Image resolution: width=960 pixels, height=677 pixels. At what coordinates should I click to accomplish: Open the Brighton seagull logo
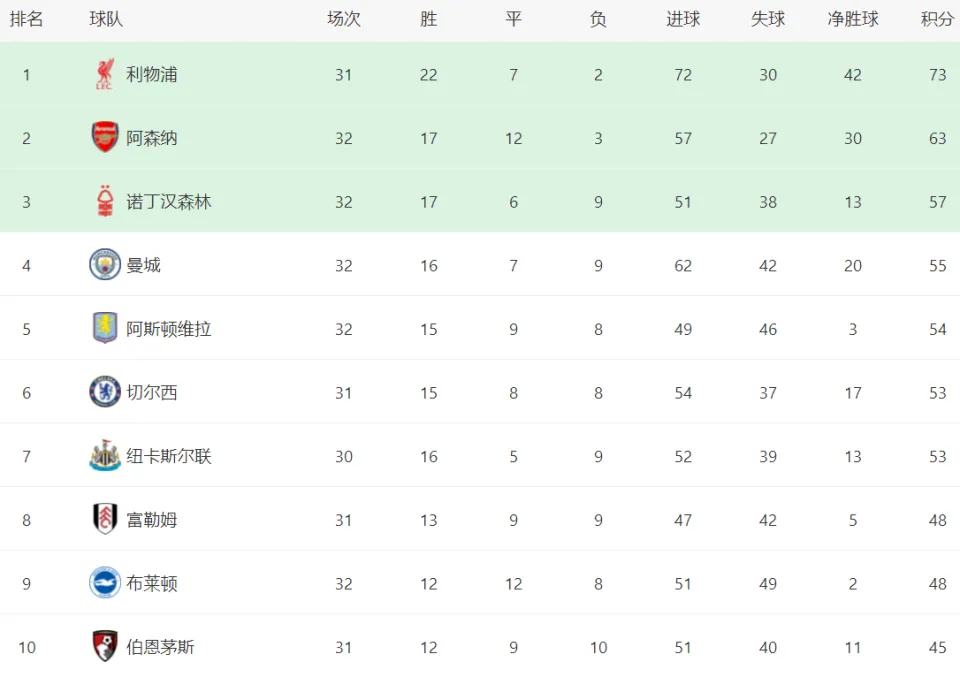click(105, 583)
